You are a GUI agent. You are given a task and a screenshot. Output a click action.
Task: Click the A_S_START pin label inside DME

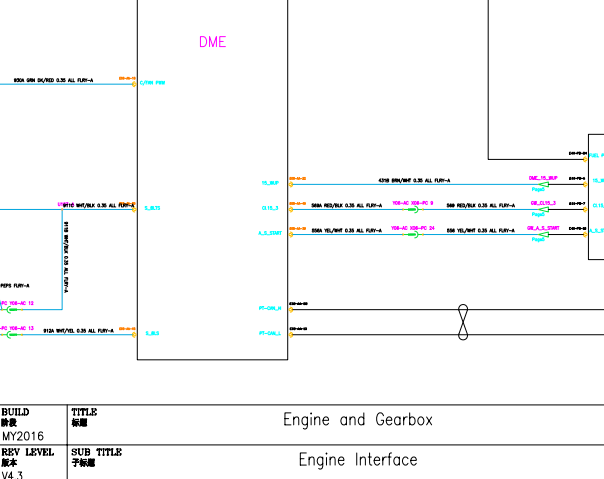(x=270, y=233)
